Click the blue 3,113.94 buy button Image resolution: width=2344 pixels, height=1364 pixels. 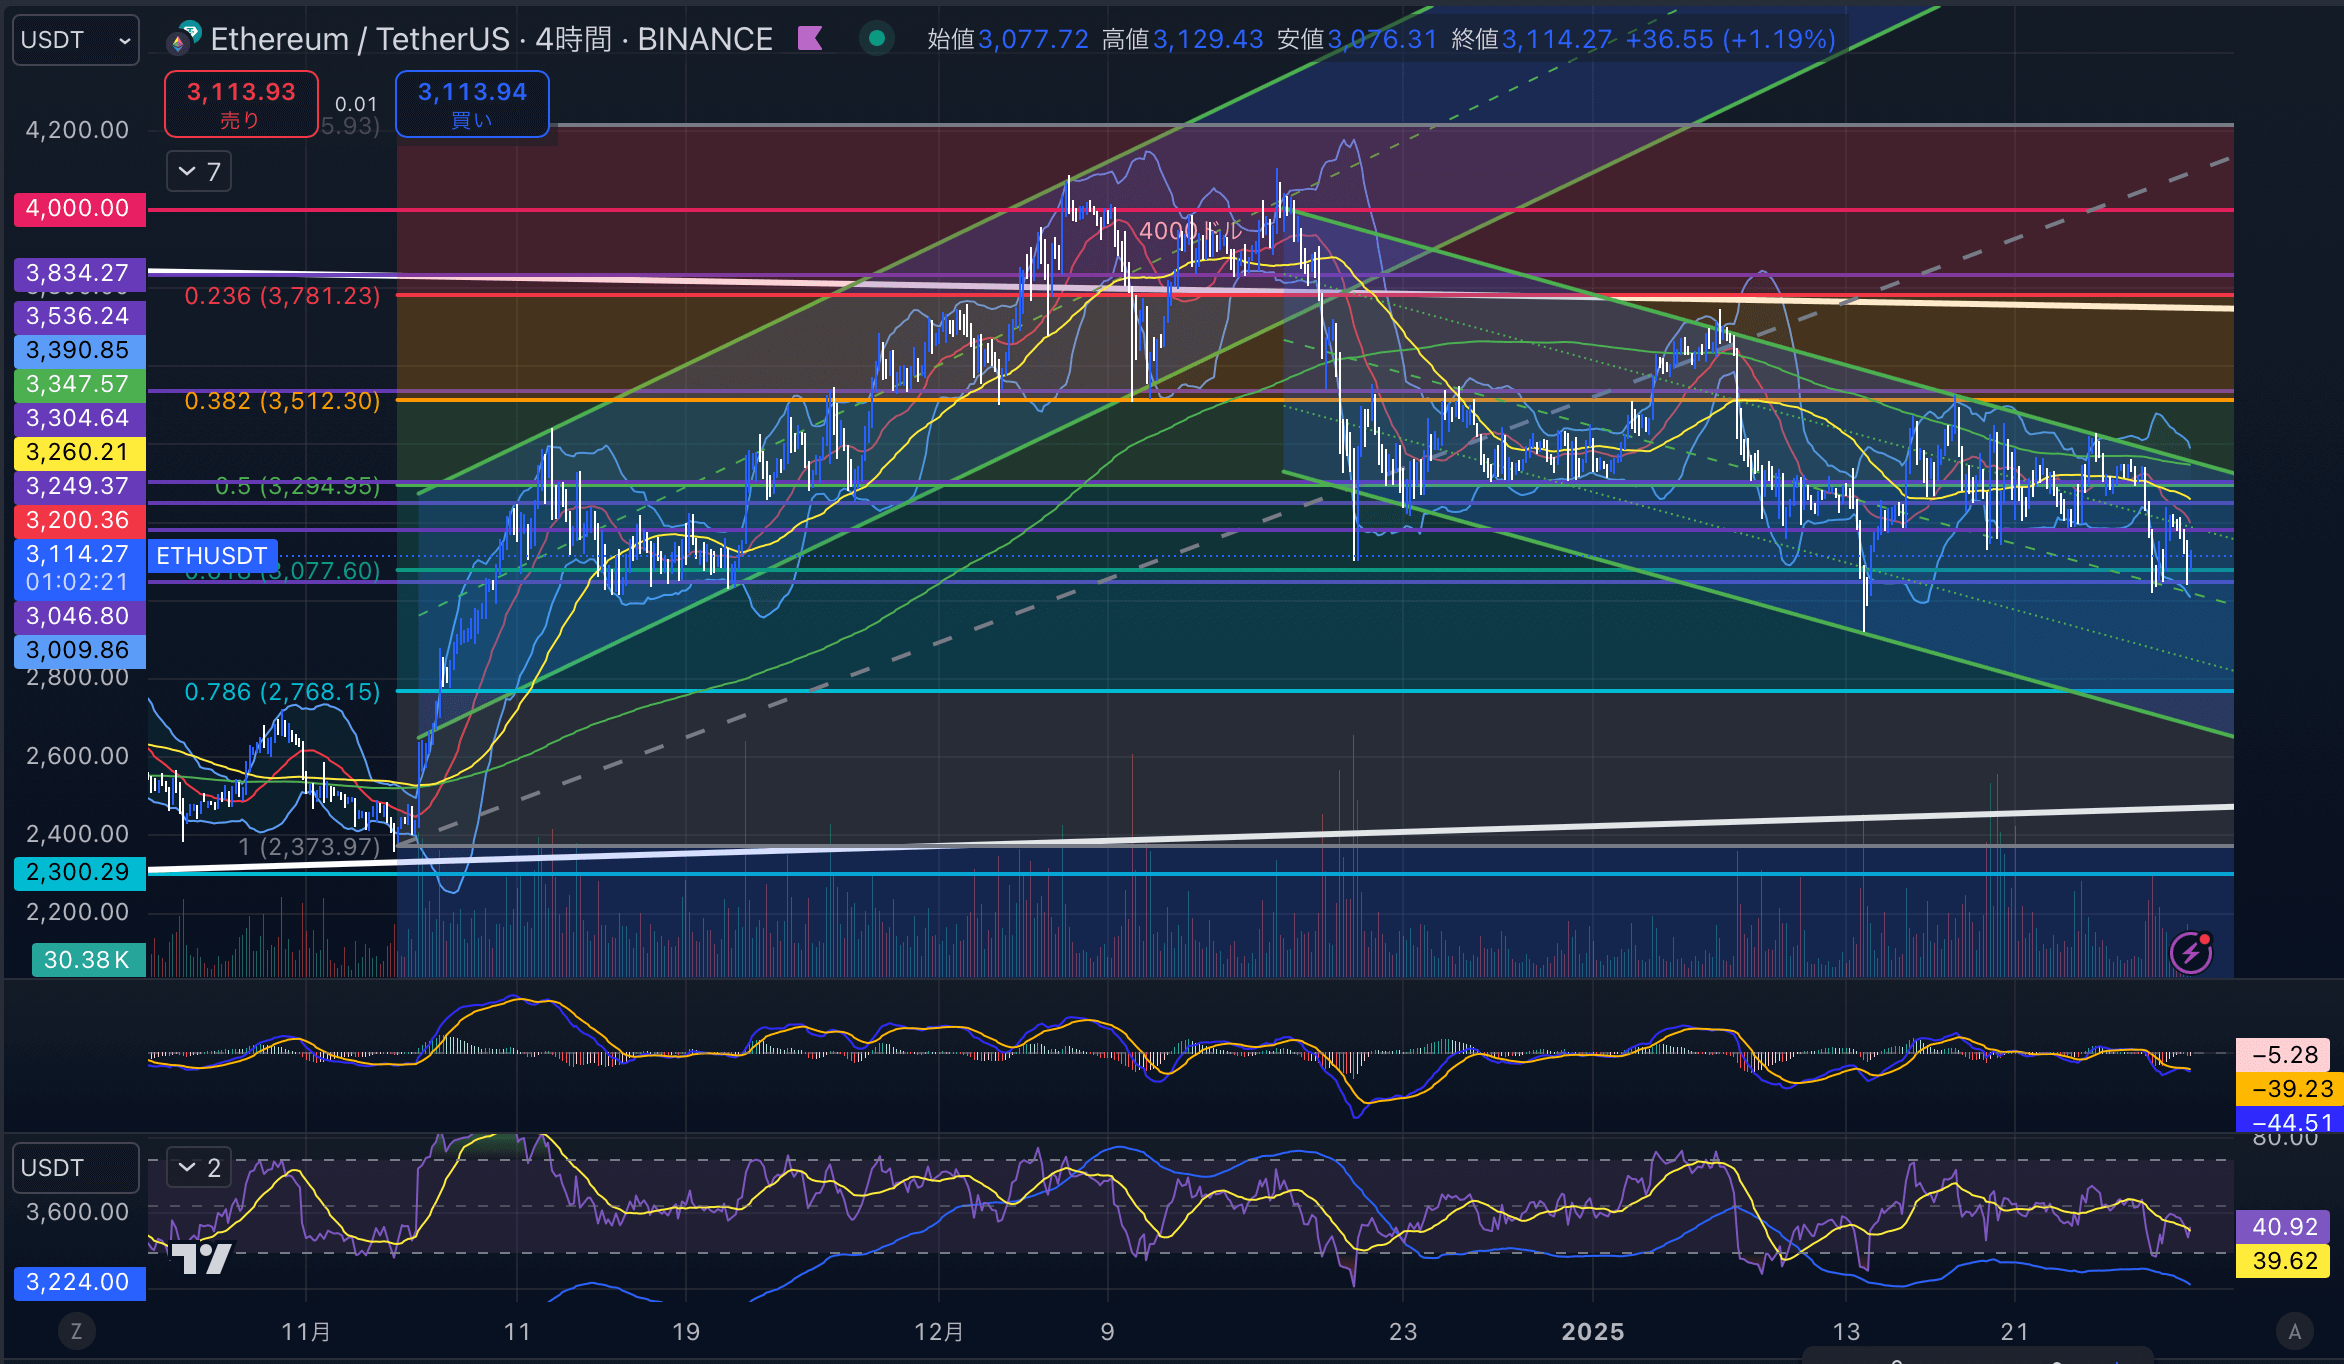tap(472, 104)
